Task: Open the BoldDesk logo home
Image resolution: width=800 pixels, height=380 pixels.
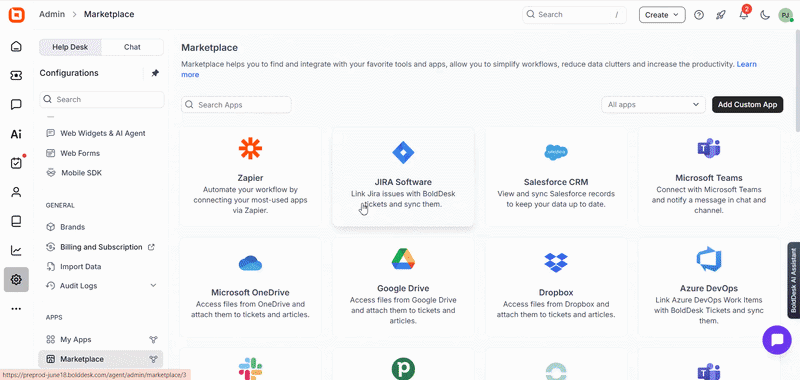Action: pyautogui.click(x=16, y=15)
